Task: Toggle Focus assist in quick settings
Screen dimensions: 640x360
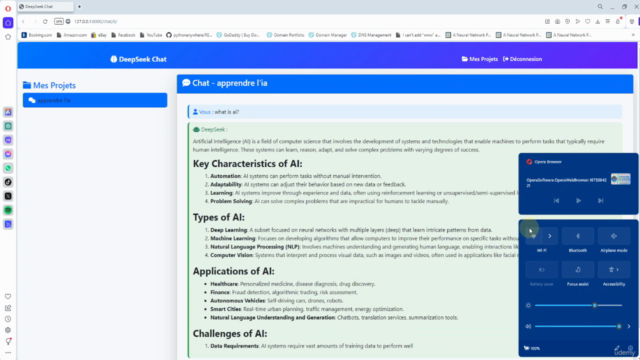Action: [578, 270]
